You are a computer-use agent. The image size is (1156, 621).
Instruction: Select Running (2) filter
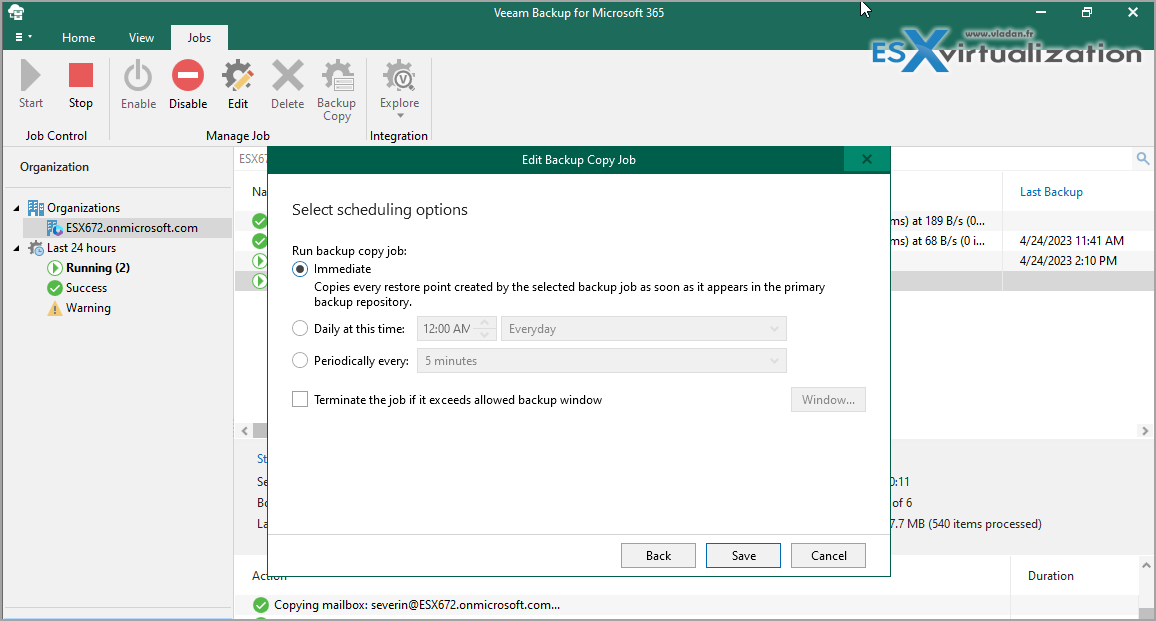pyautogui.click(x=97, y=268)
